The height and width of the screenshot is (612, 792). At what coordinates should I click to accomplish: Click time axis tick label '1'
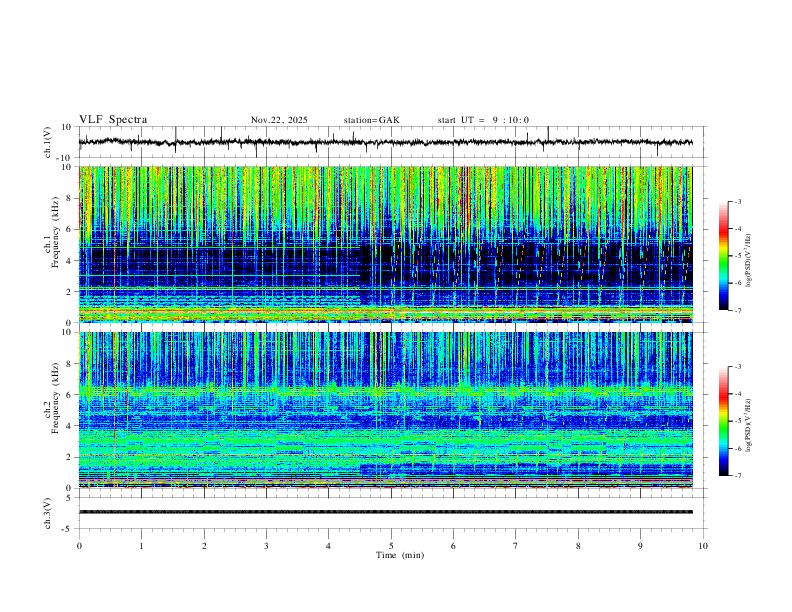pyautogui.click(x=142, y=546)
